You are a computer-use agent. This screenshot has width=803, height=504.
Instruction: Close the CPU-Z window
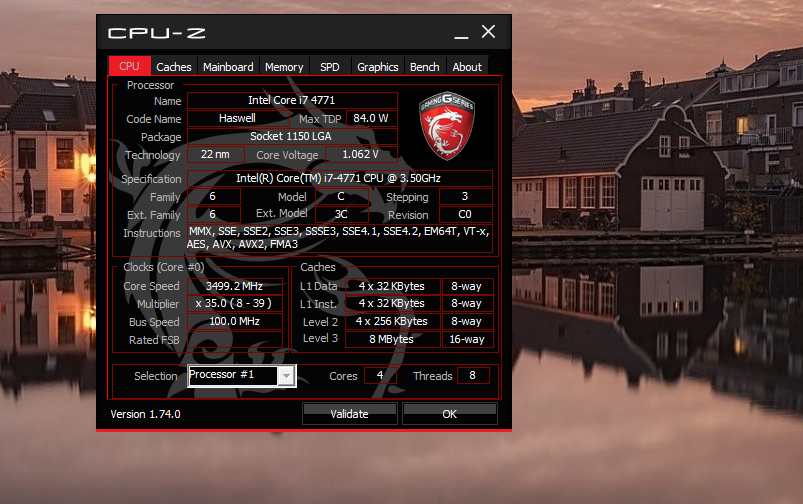pos(488,32)
